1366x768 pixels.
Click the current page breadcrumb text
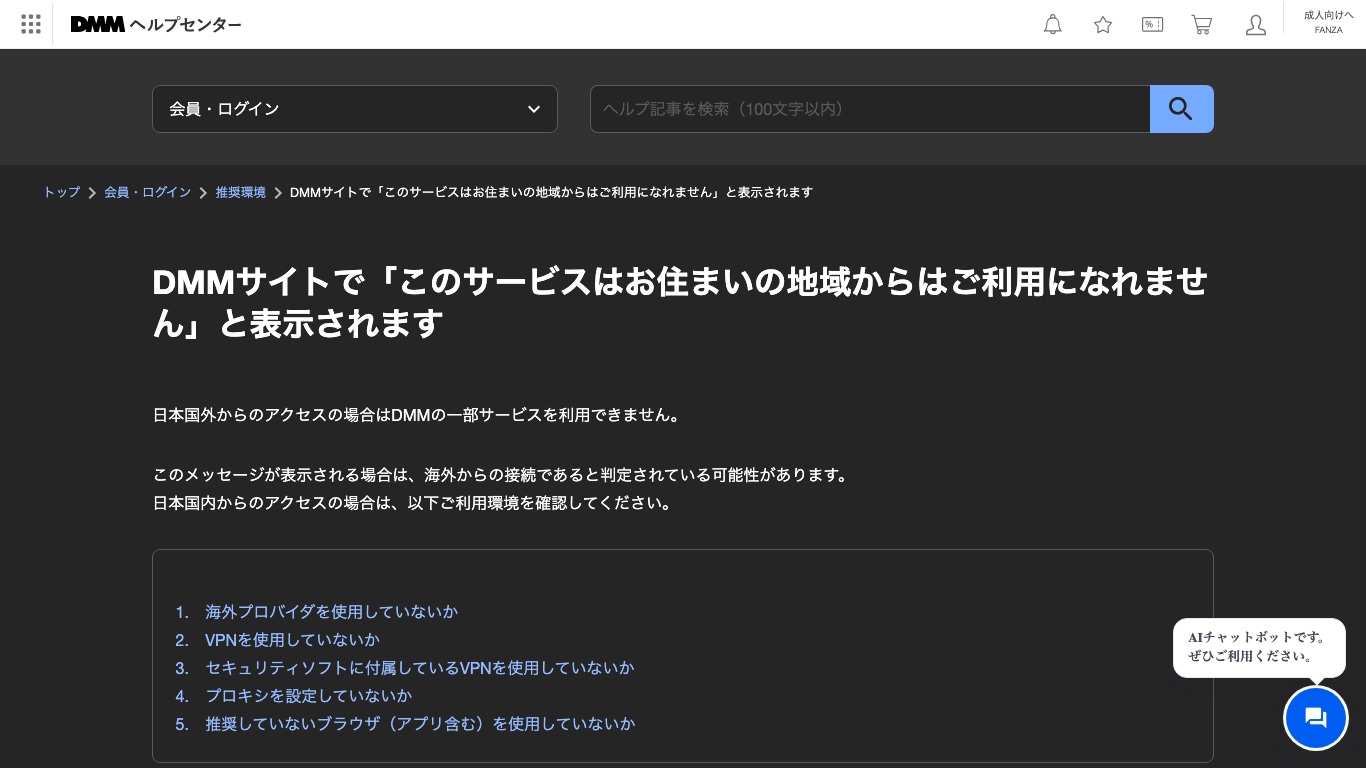pyautogui.click(x=551, y=192)
